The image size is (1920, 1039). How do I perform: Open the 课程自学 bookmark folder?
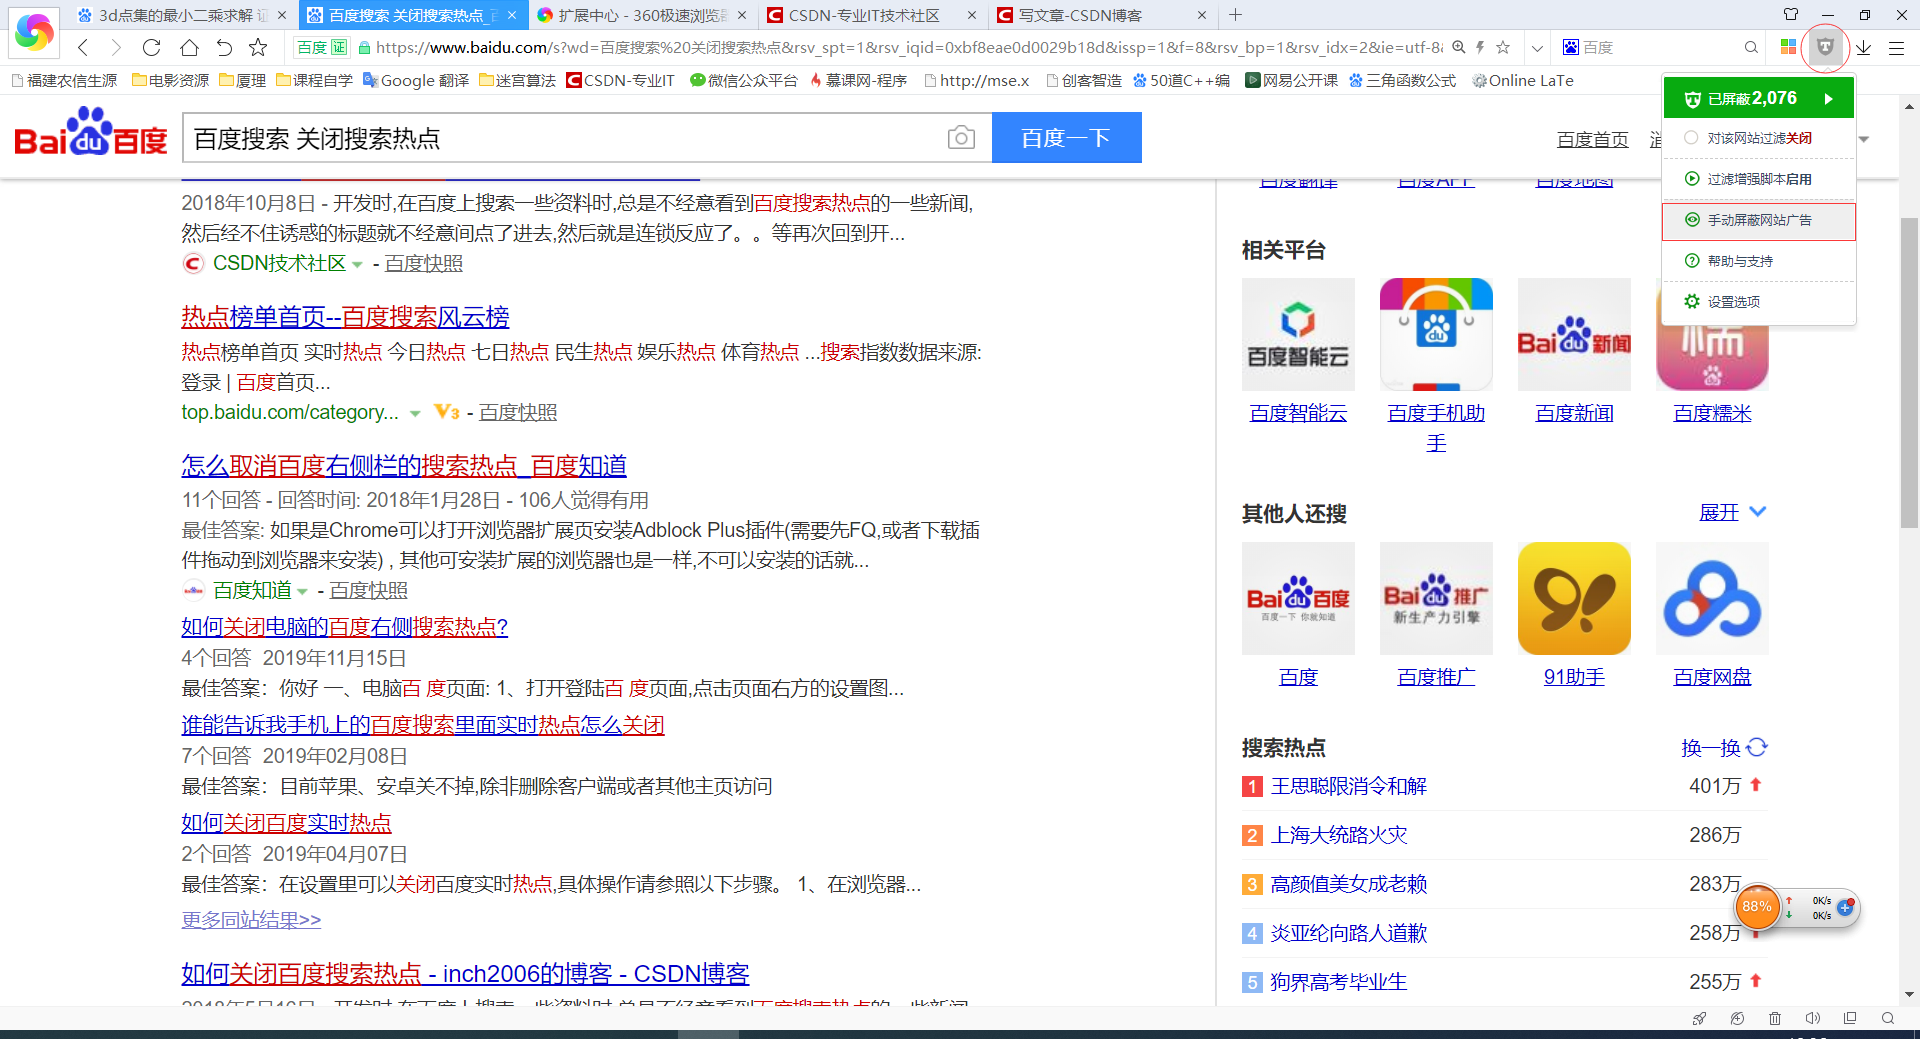point(314,80)
